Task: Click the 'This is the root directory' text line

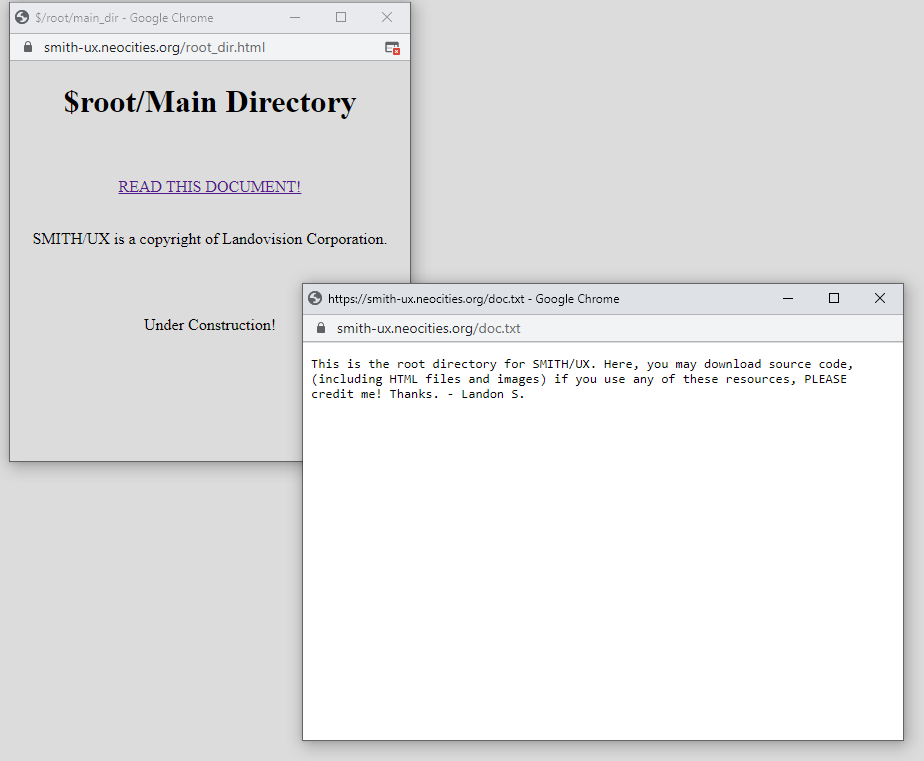Action: point(582,364)
